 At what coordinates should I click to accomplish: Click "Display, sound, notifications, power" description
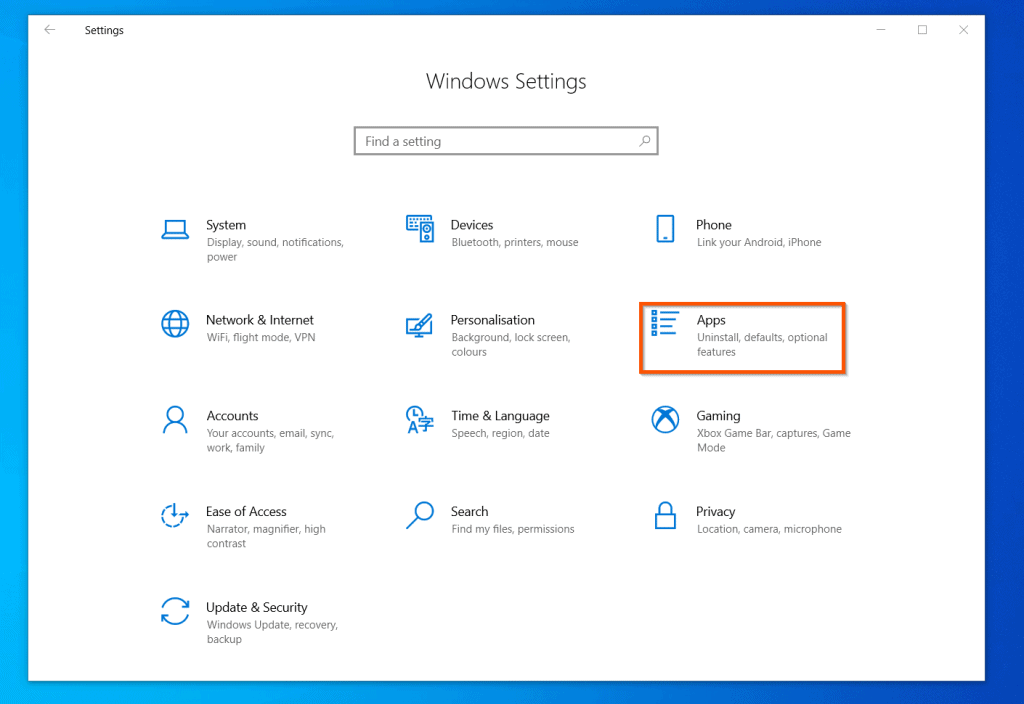(x=275, y=249)
